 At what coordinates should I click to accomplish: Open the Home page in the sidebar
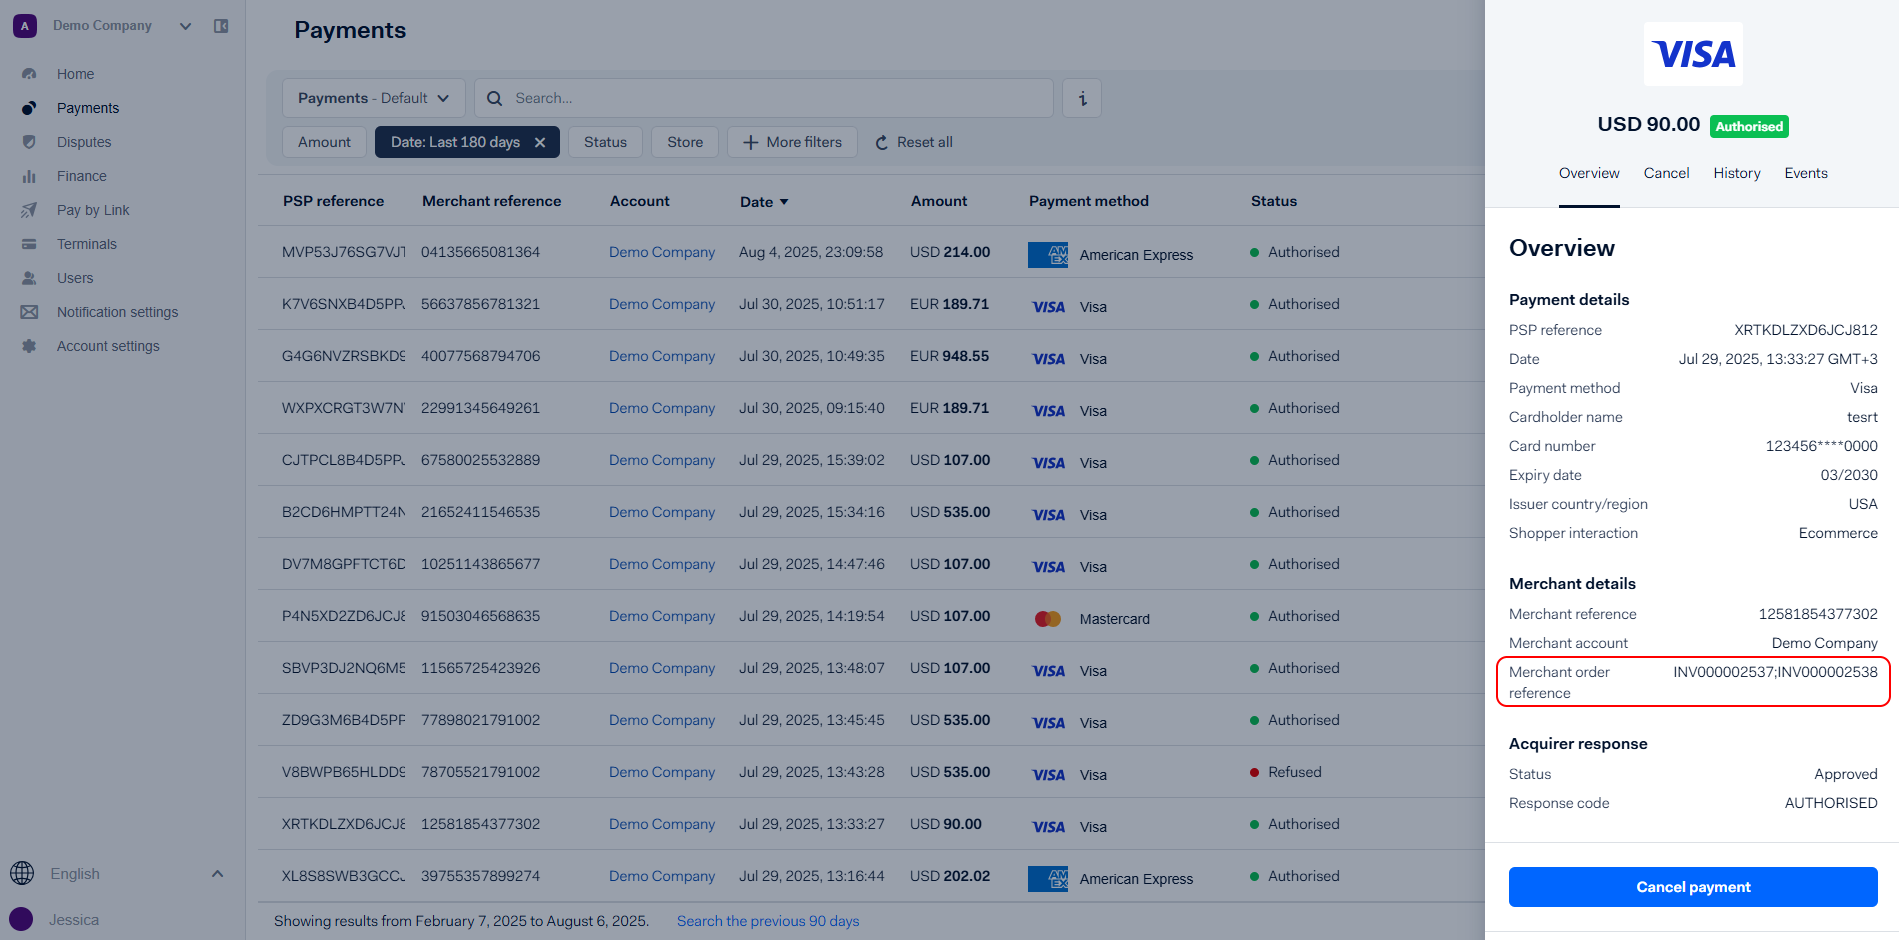75,74
